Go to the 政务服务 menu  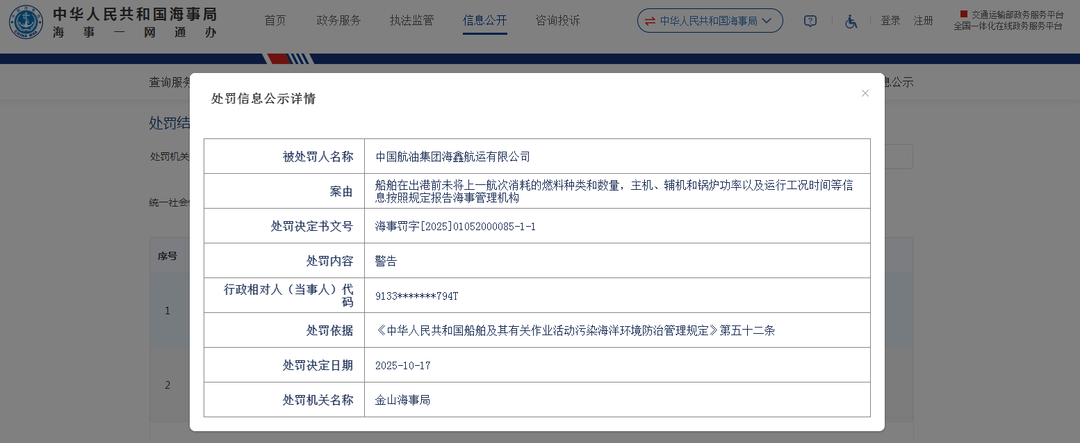pos(338,20)
